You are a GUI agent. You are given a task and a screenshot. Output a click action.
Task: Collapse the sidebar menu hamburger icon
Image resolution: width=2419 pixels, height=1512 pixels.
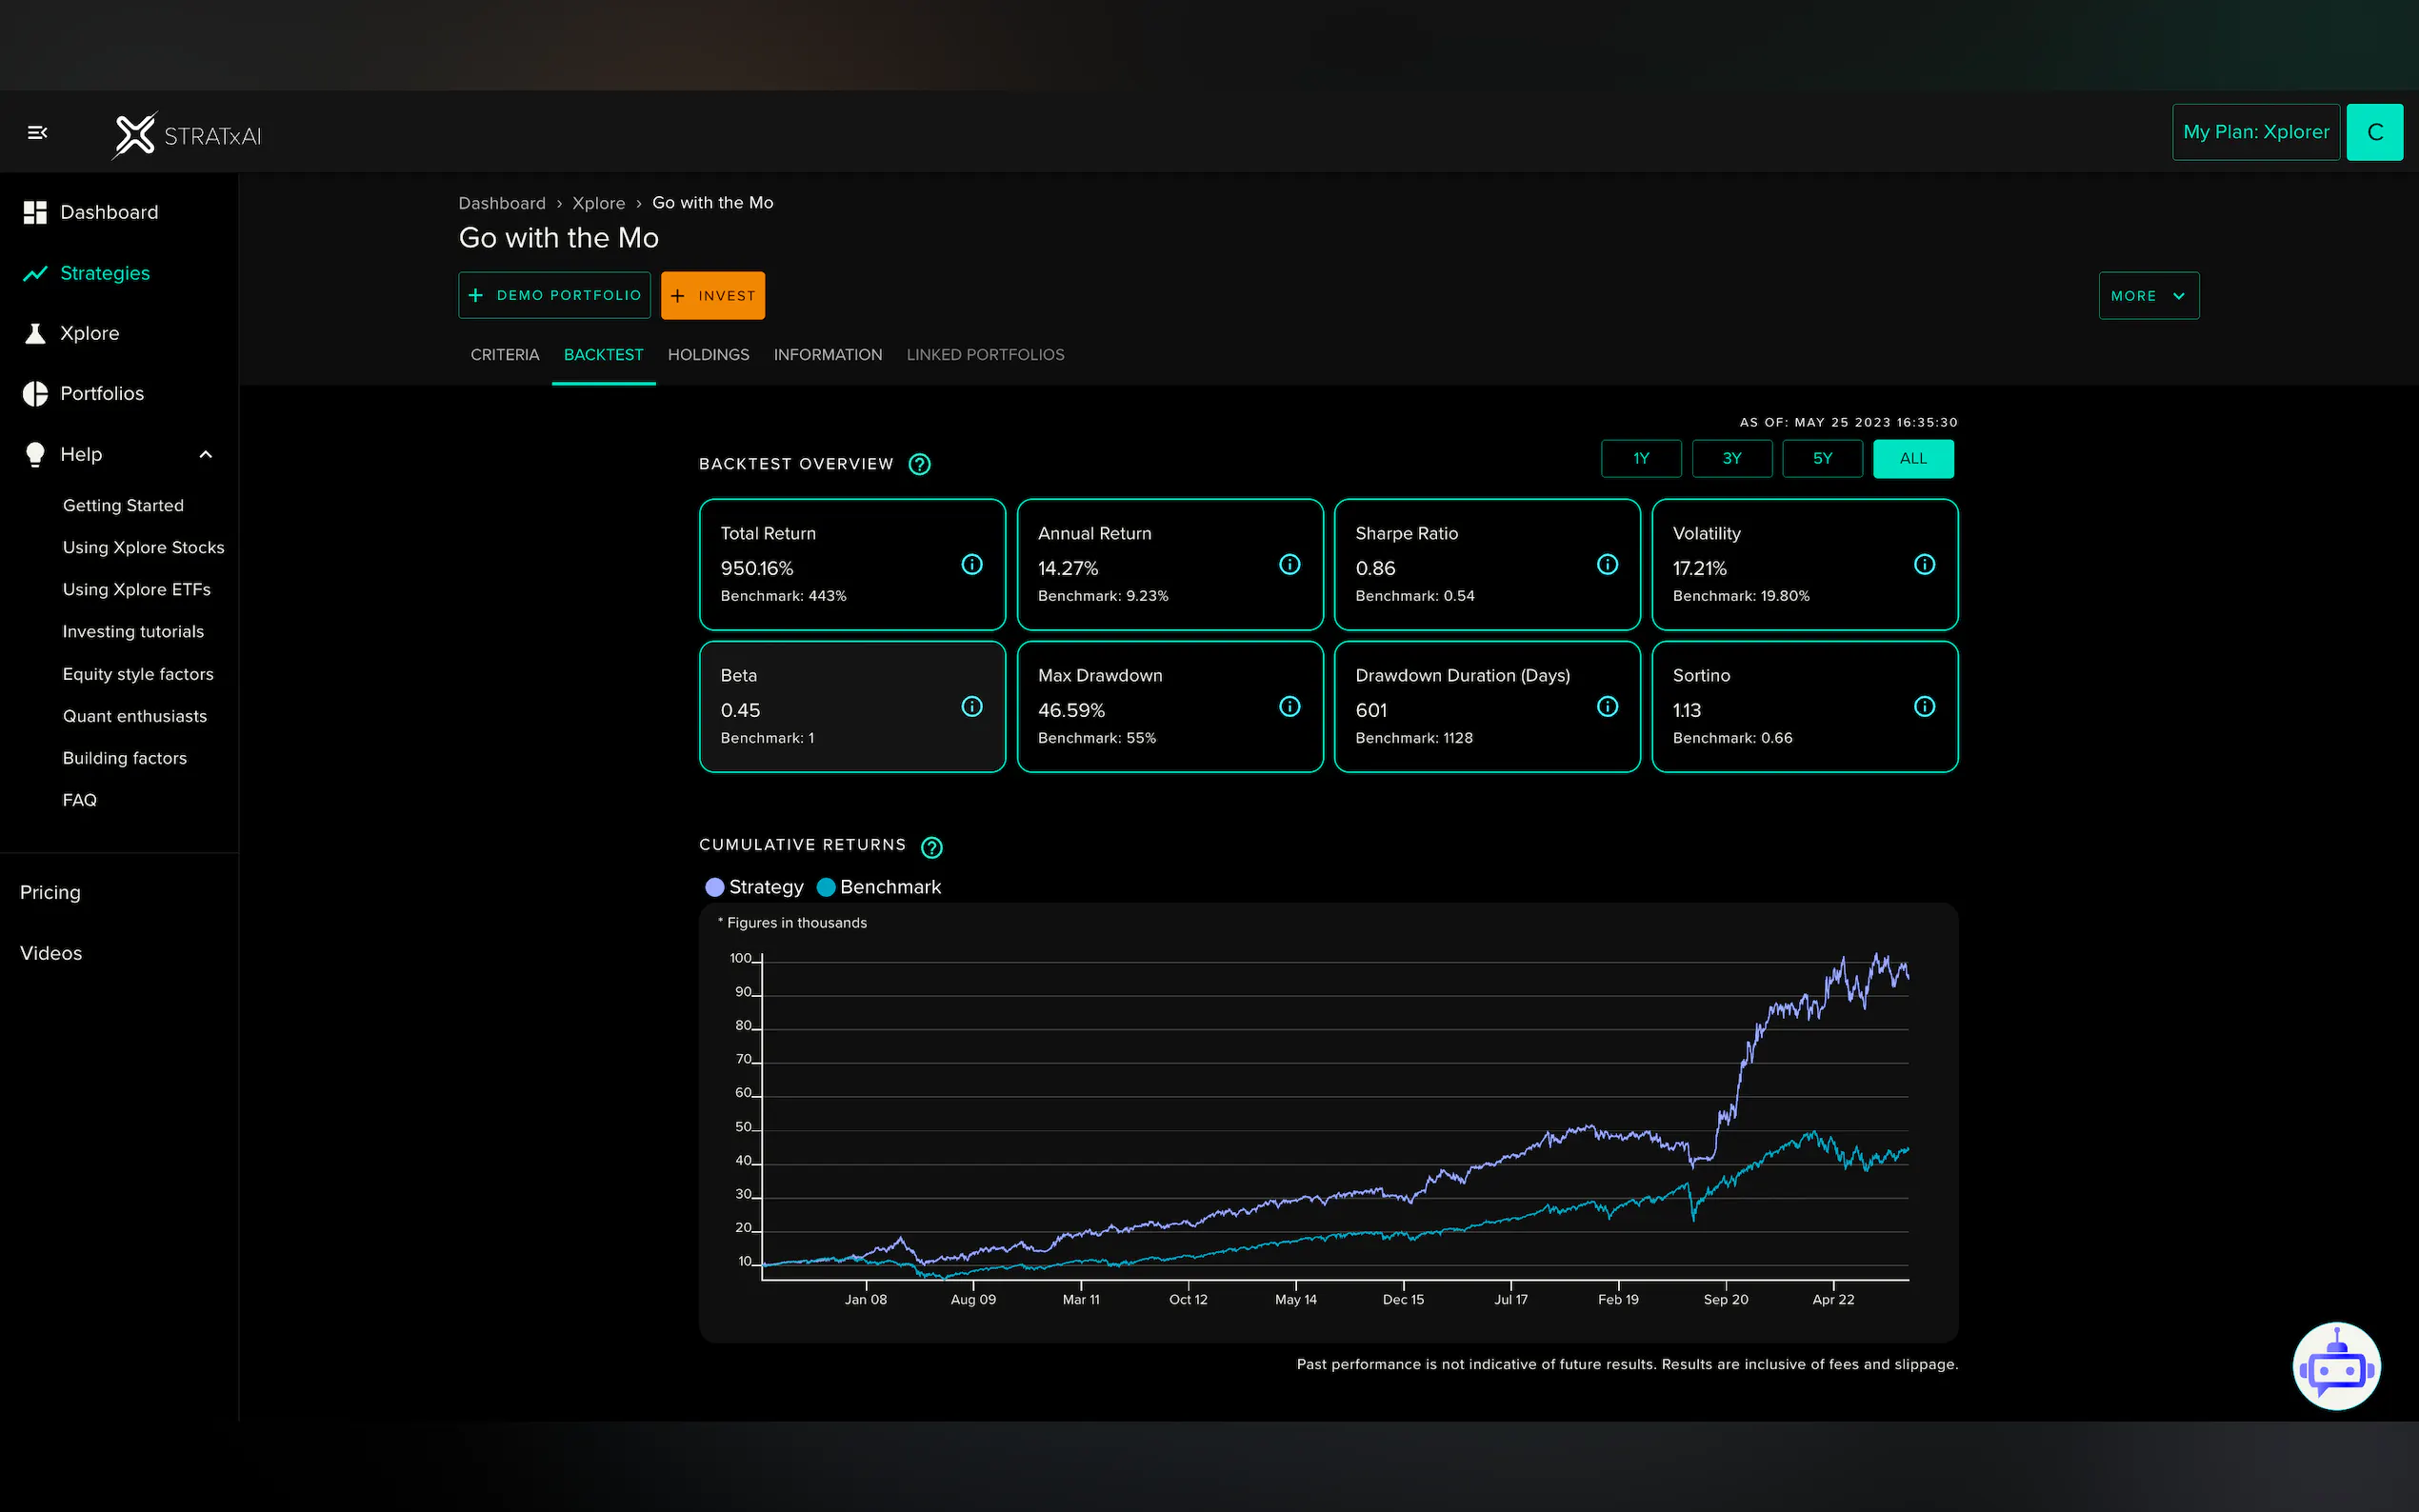click(x=38, y=132)
